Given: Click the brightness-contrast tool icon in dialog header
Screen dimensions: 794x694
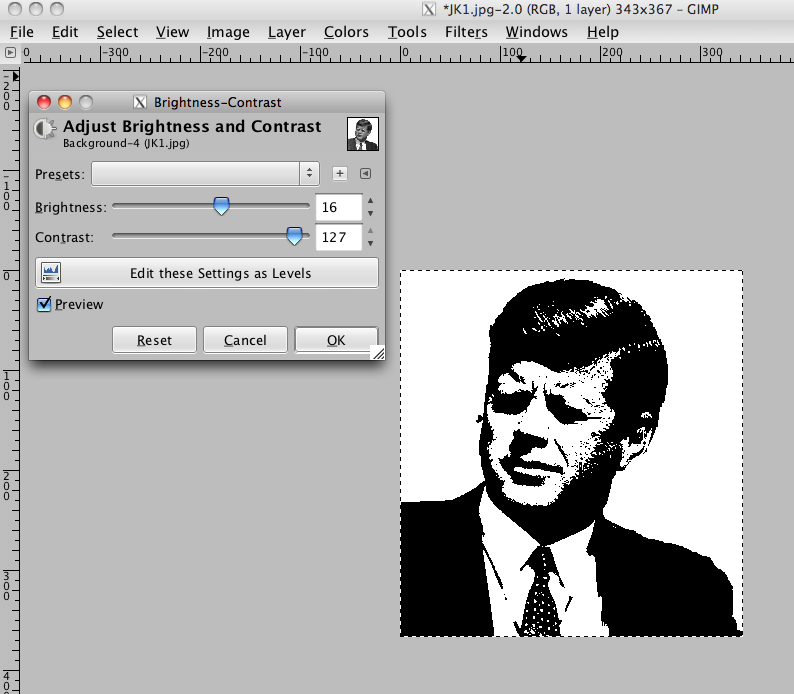Looking at the screenshot, I should 45,129.
